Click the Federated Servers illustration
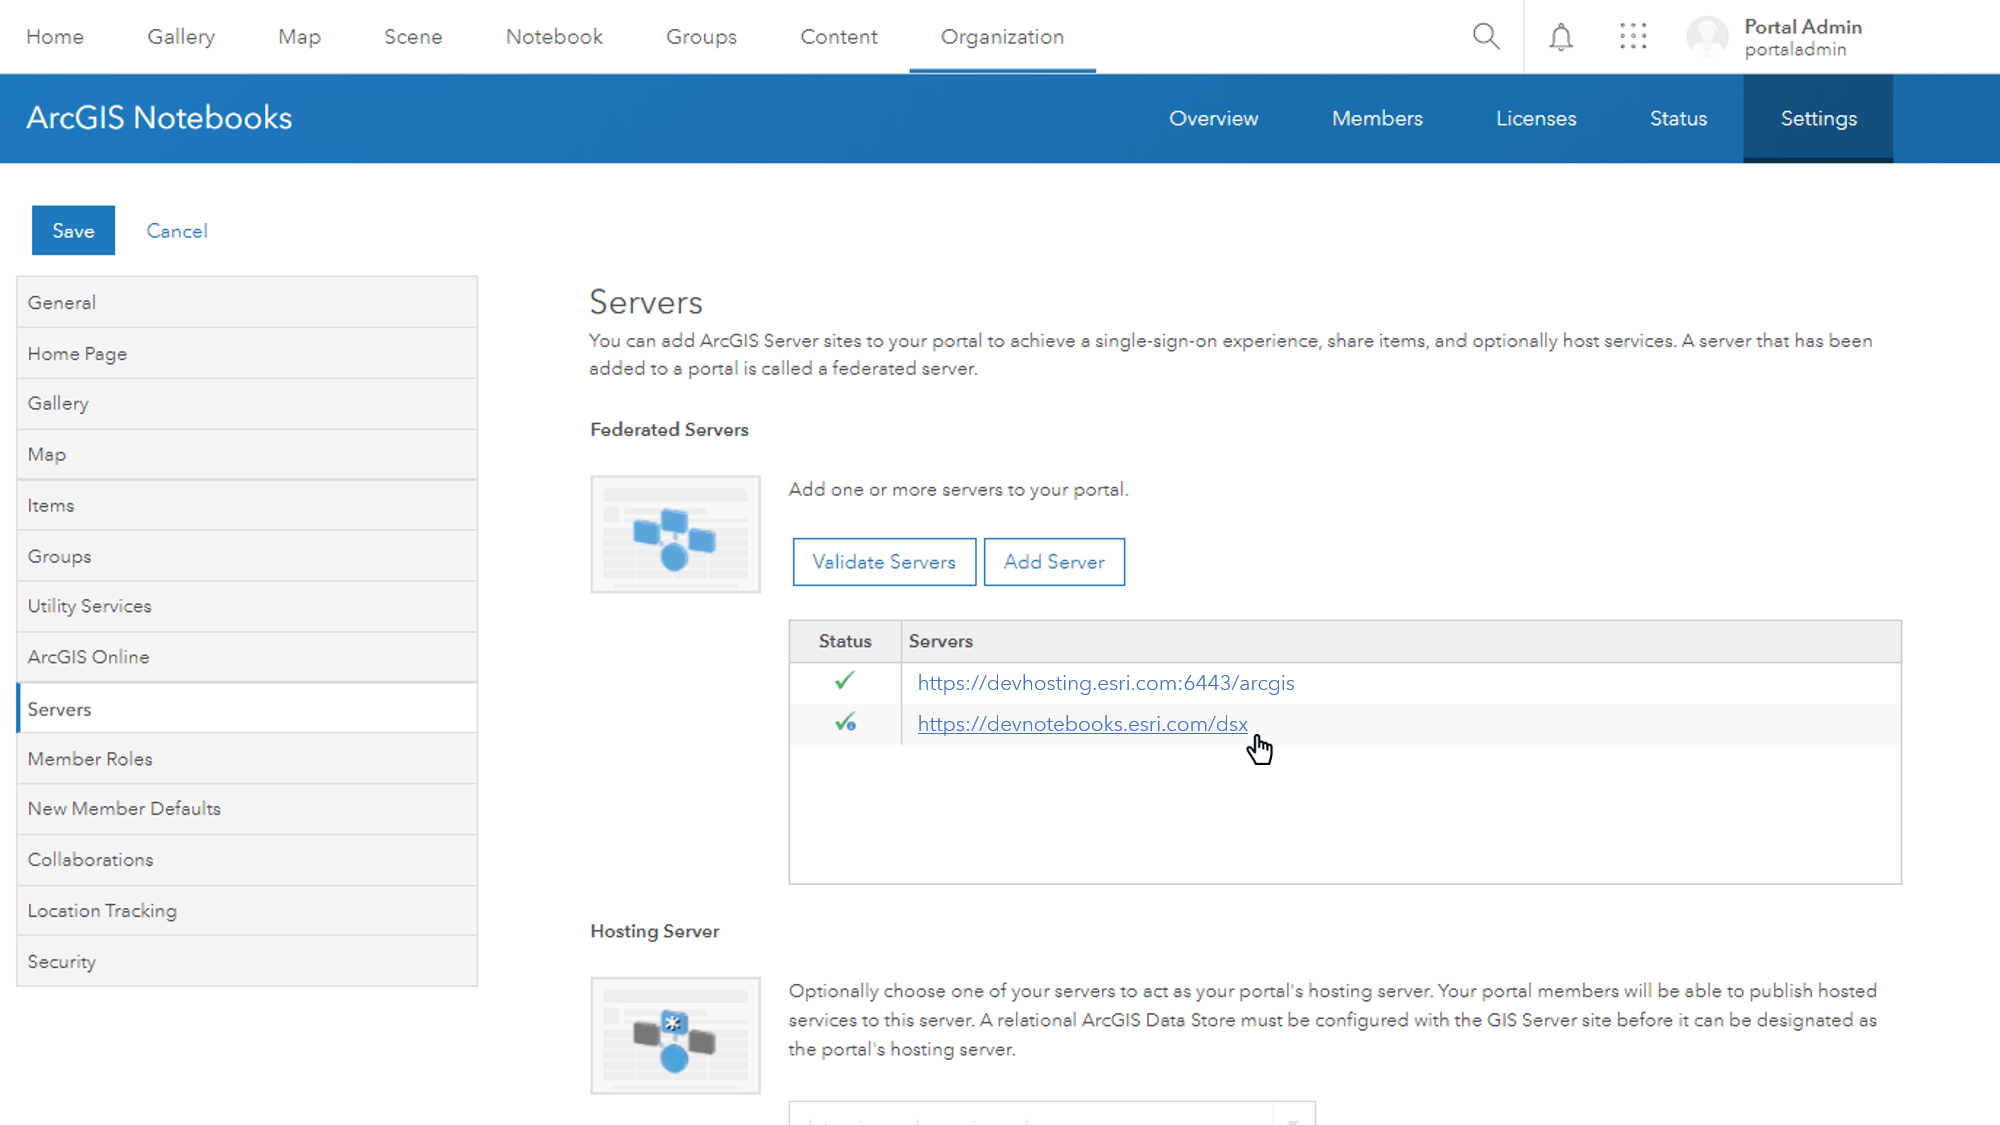This screenshot has height=1125, width=2000. coord(675,533)
